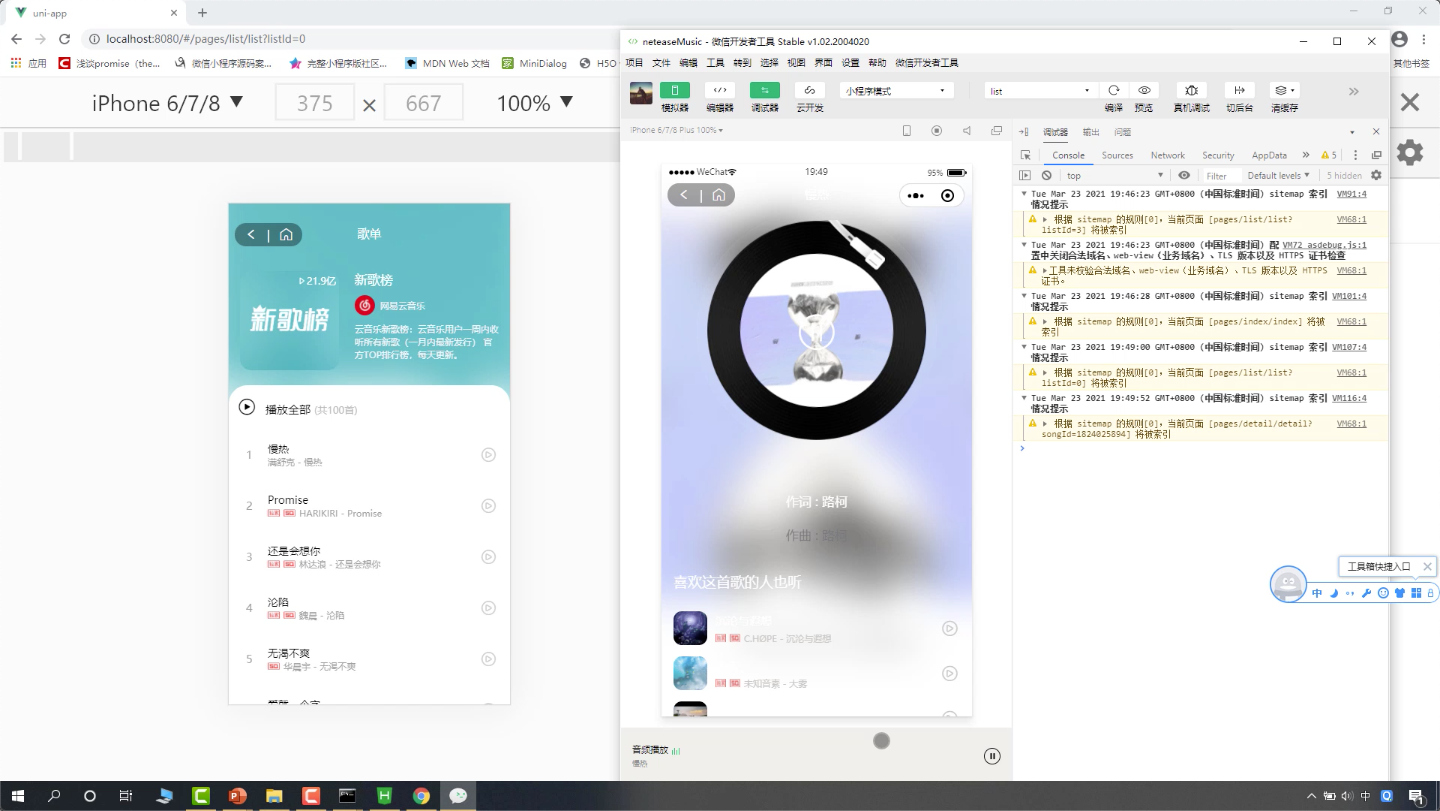Expand more toolbar items with double chevron
Screen dimensions: 1440x811
tap(1354, 91)
